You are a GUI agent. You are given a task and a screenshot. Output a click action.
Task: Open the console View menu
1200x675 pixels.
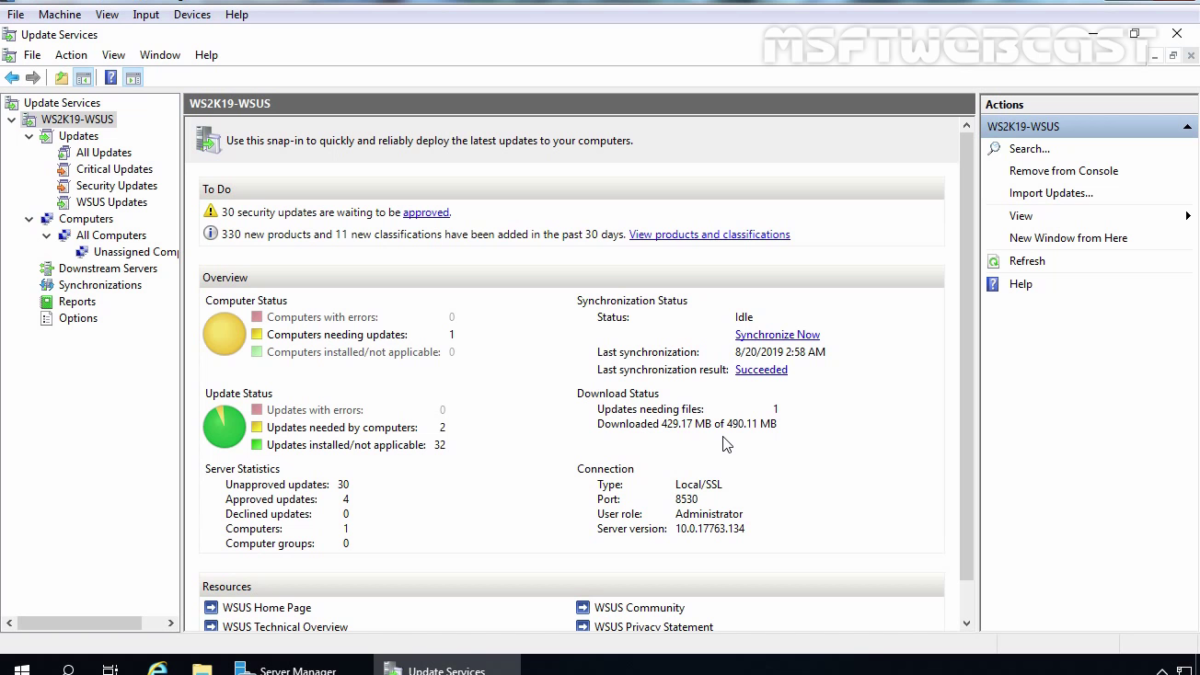click(x=114, y=55)
